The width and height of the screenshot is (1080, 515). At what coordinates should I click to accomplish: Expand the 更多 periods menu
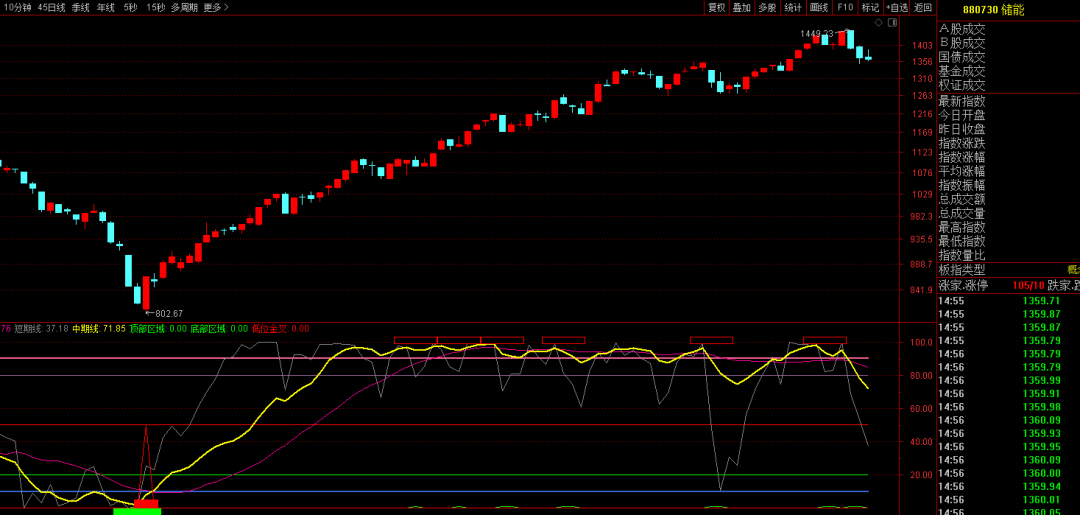click(x=215, y=7)
